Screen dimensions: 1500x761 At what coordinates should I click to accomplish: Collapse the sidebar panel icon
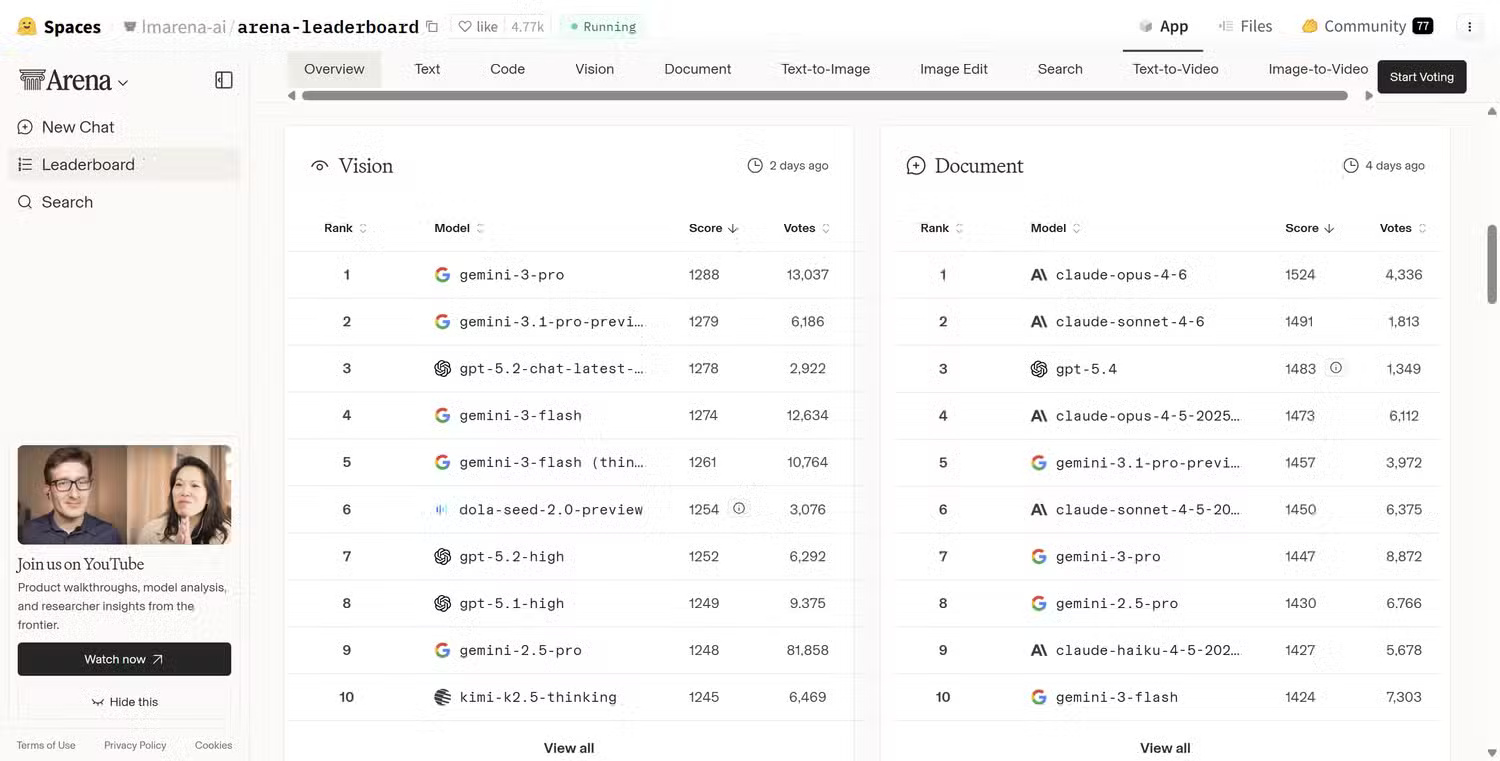click(x=224, y=80)
